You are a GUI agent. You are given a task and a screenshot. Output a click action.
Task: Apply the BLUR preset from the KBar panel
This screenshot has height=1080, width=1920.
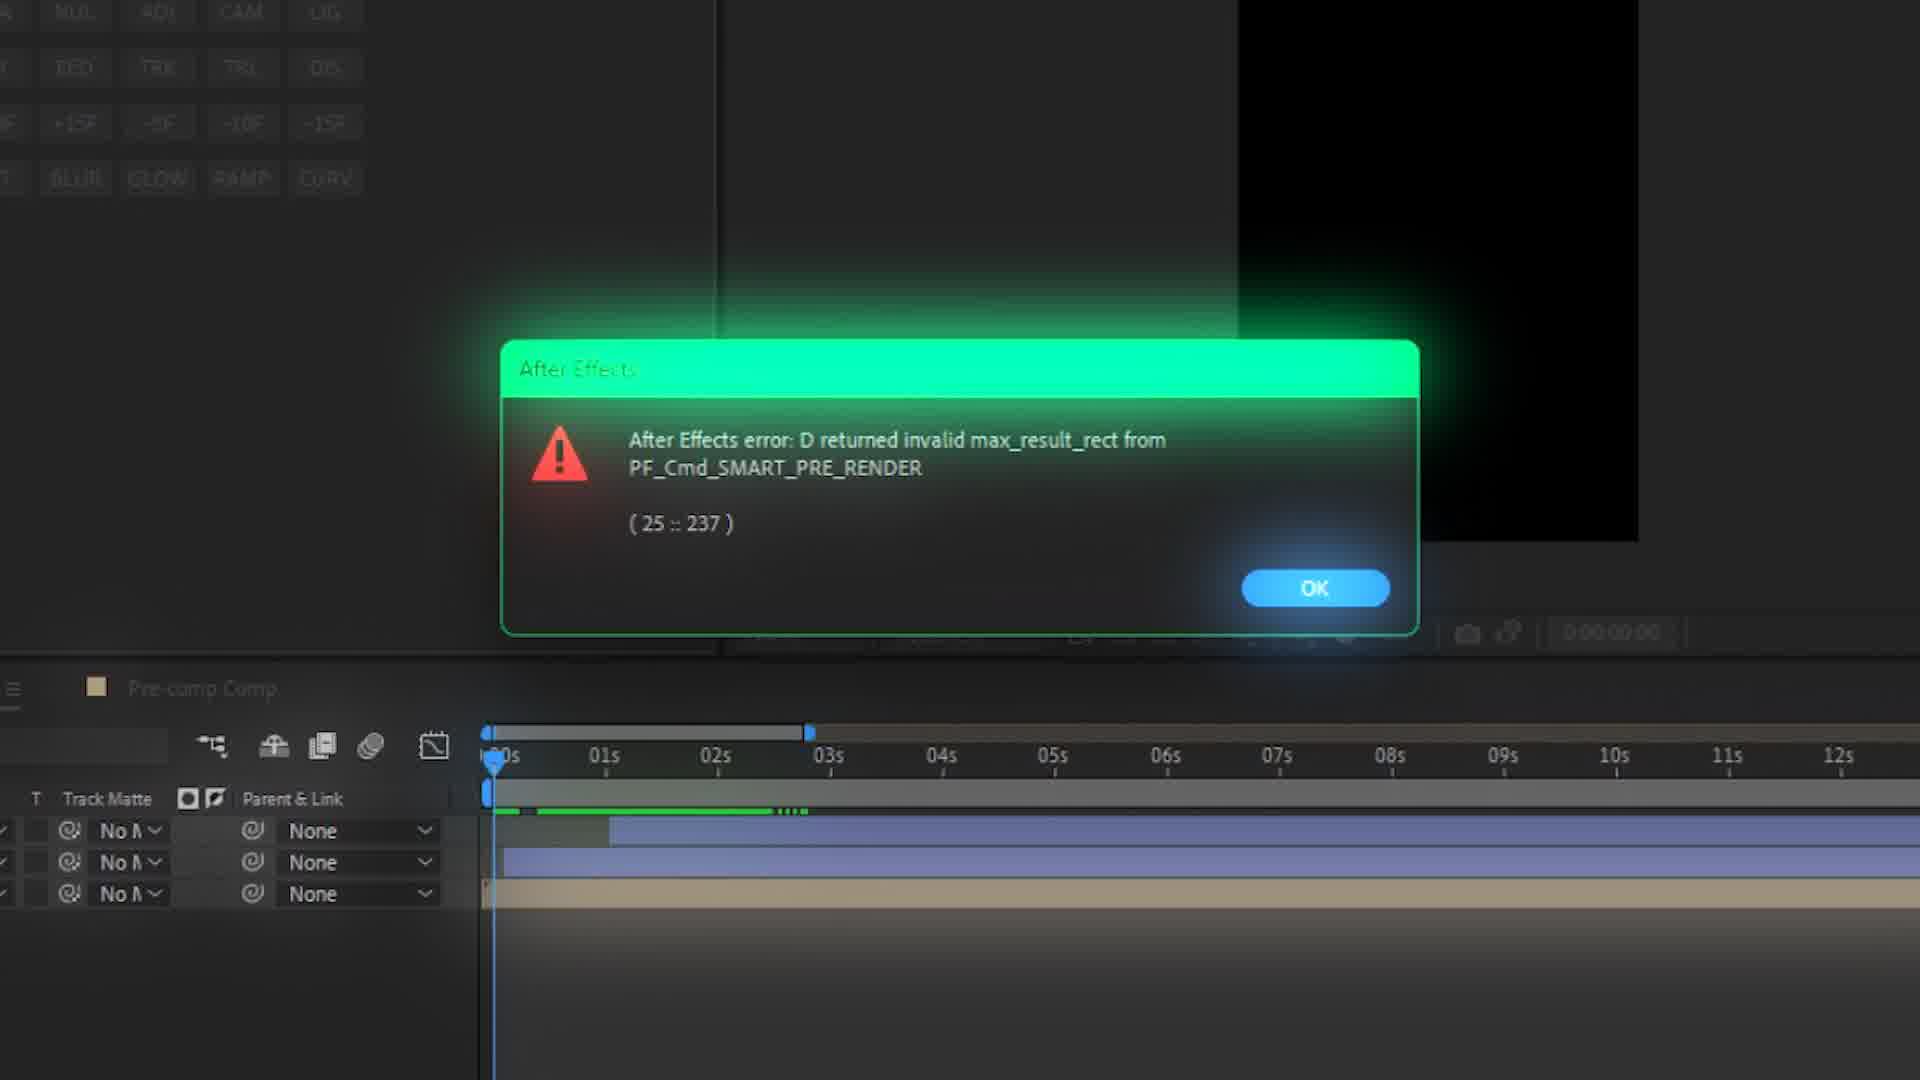tap(75, 178)
